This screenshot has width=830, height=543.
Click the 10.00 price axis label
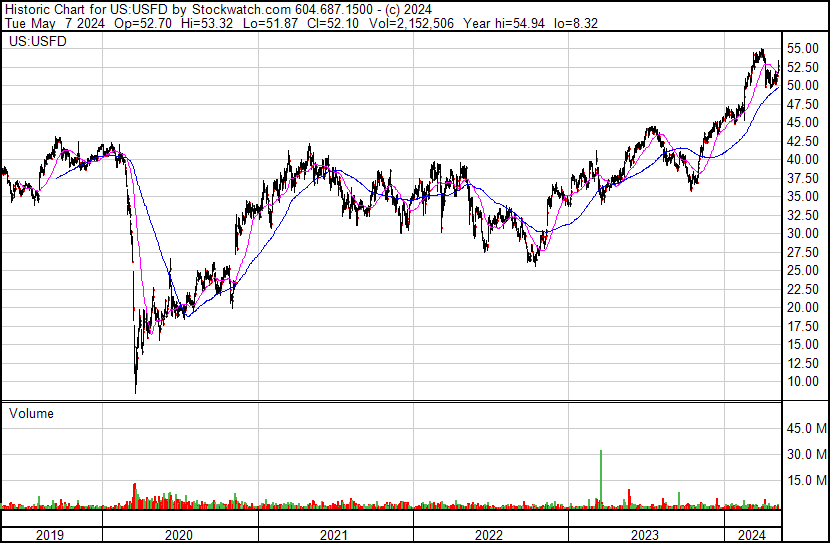pyautogui.click(x=803, y=381)
